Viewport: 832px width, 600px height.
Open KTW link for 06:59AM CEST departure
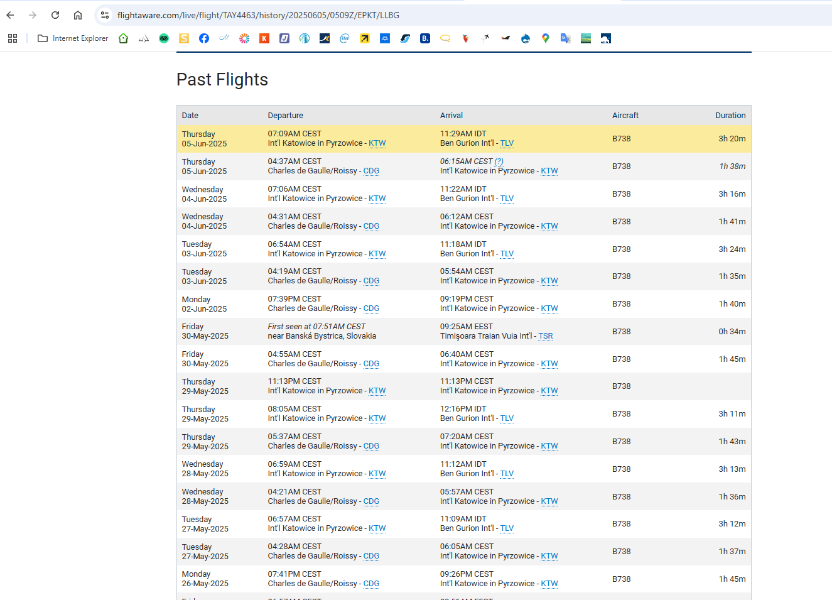tap(377, 473)
